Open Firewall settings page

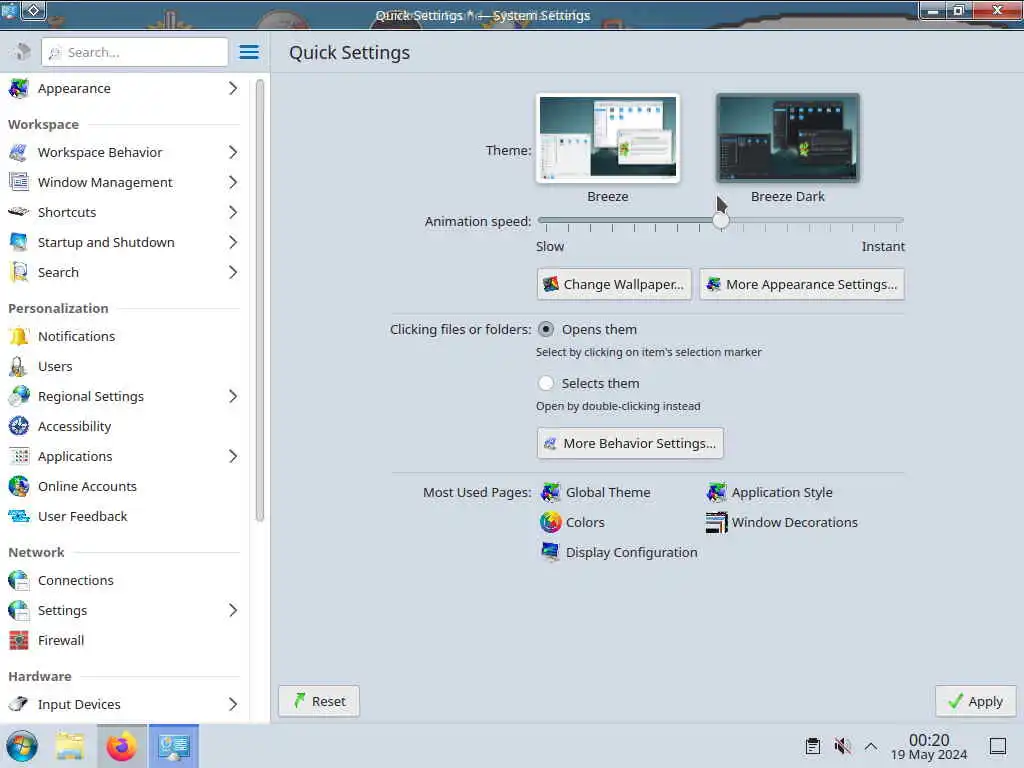point(124,641)
